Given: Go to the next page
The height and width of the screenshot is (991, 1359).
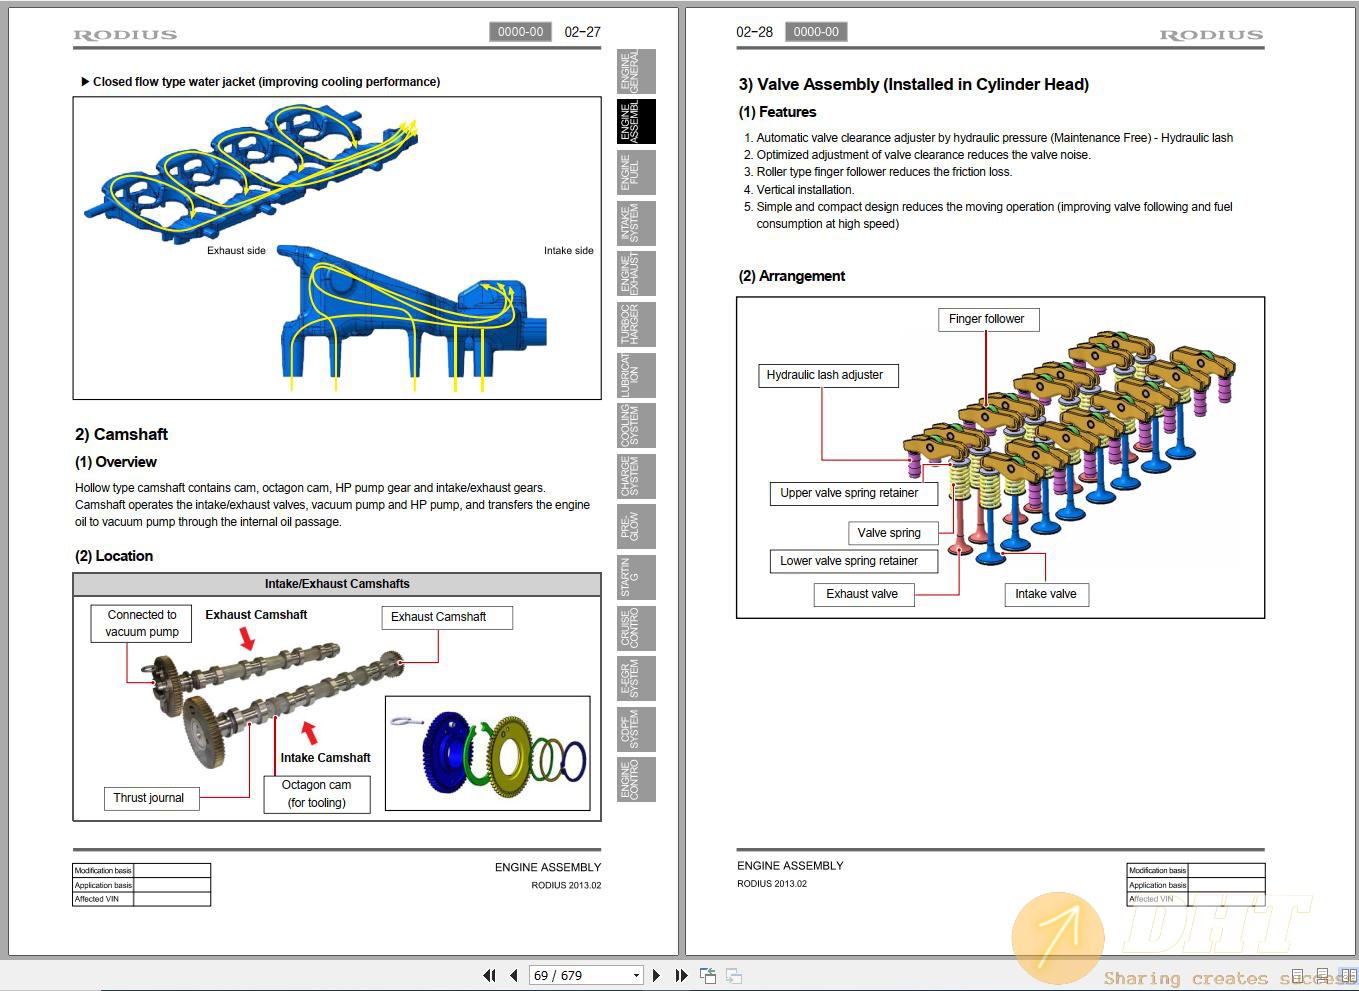Looking at the screenshot, I should coord(656,975).
